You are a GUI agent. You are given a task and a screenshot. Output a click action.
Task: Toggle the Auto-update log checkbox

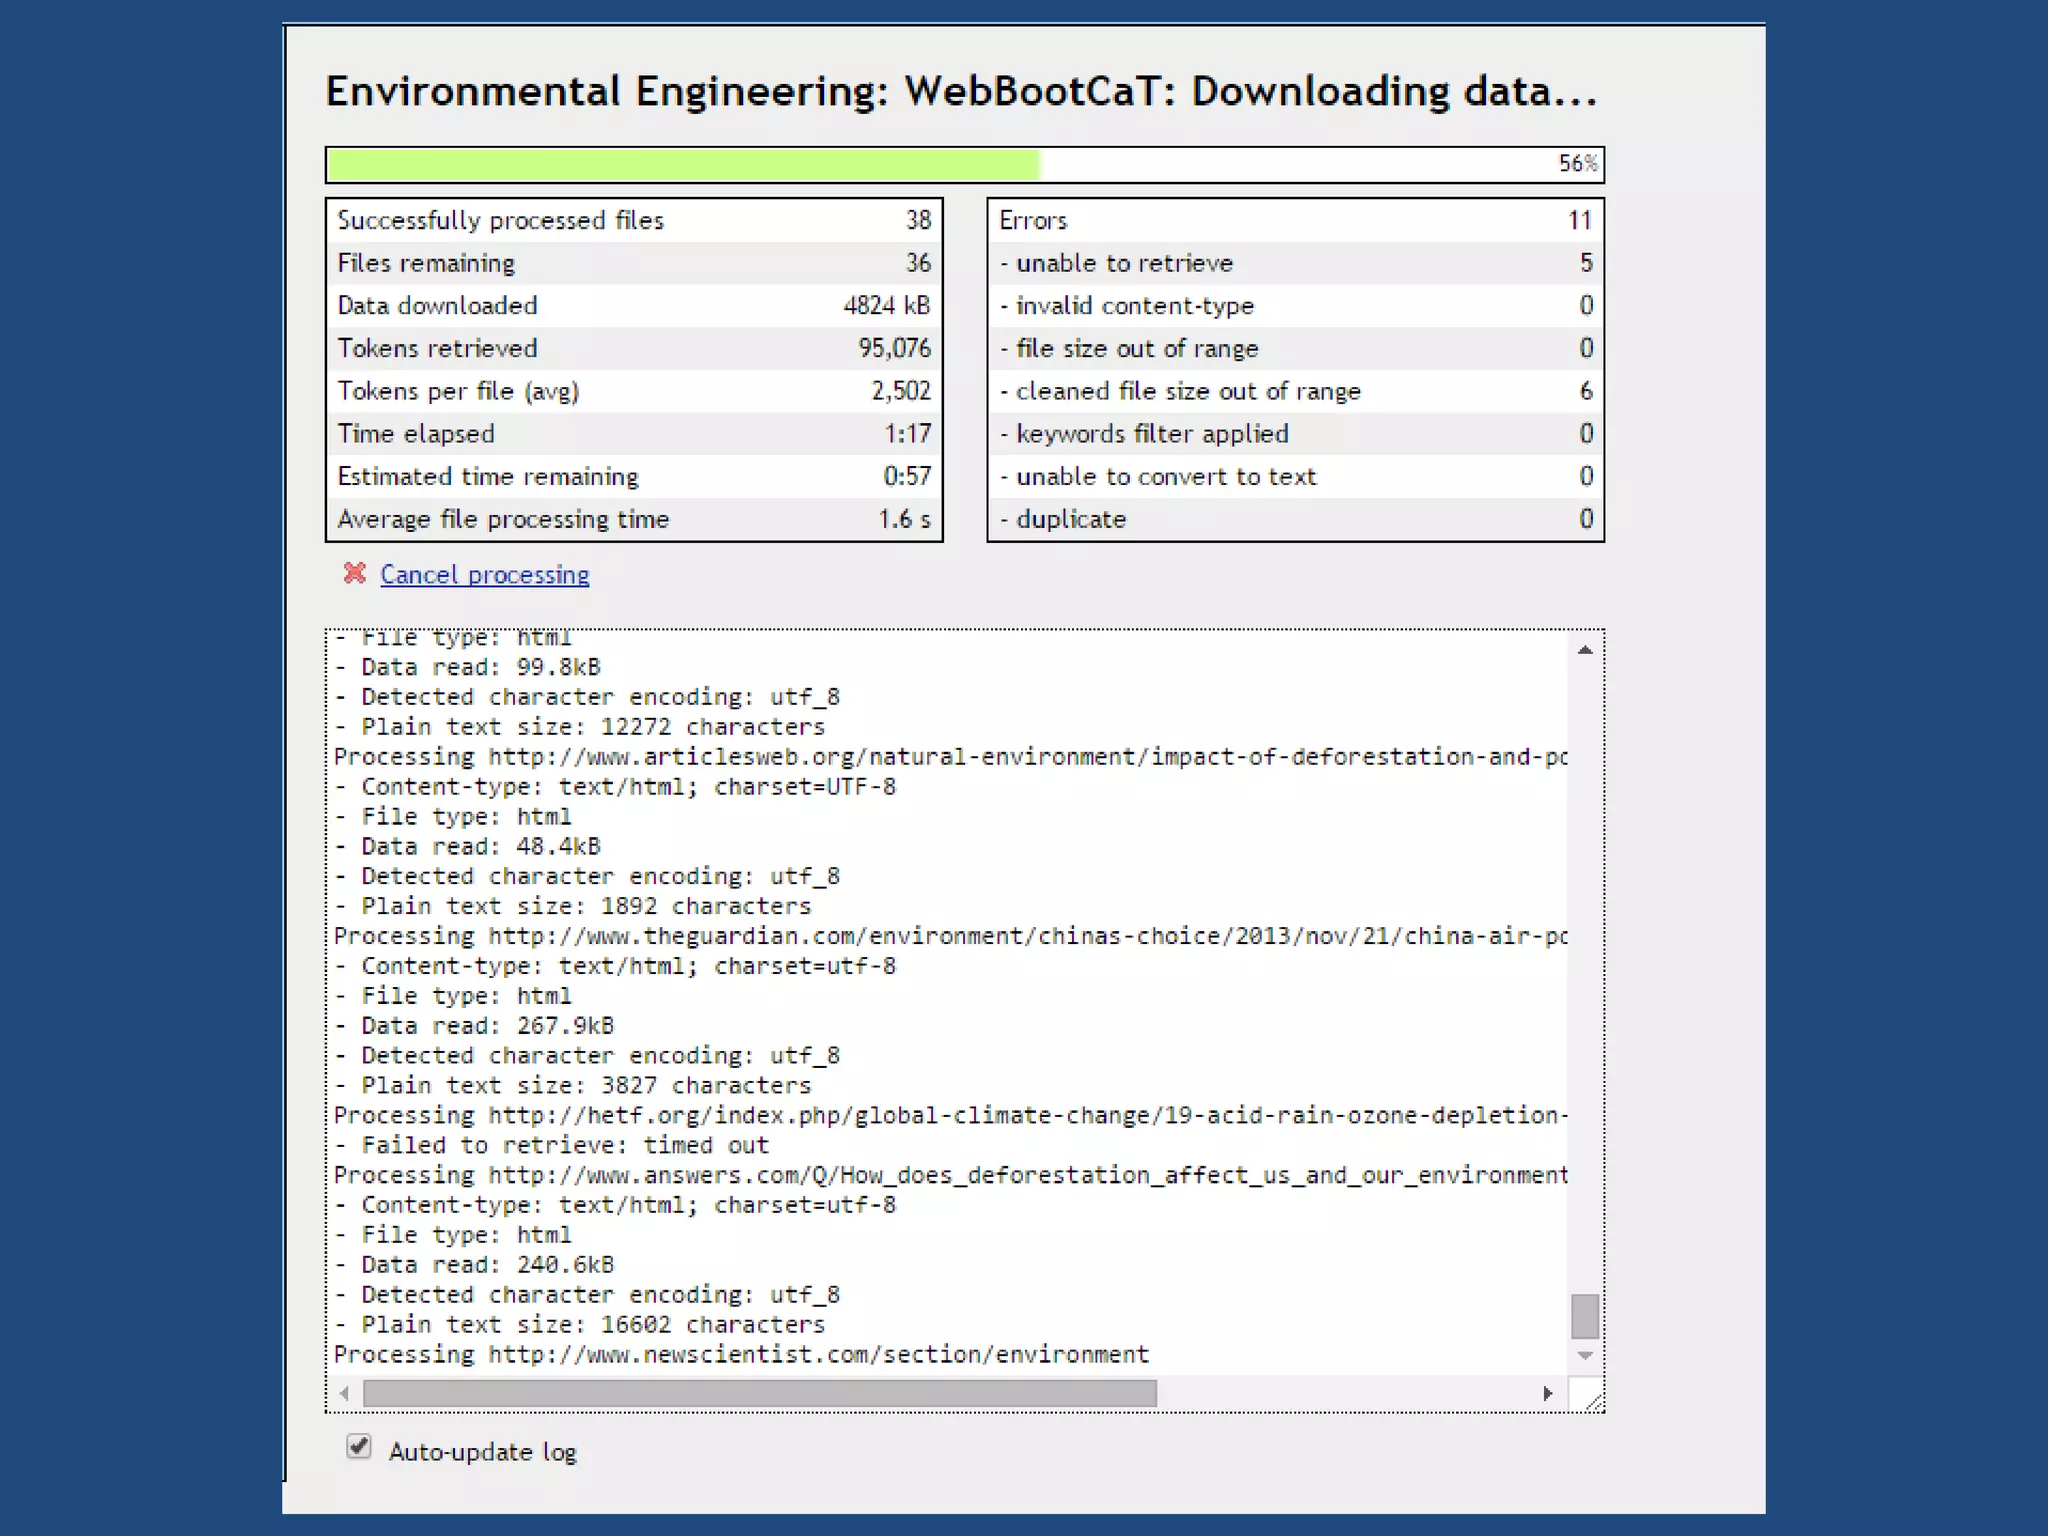pyautogui.click(x=359, y=1447)
